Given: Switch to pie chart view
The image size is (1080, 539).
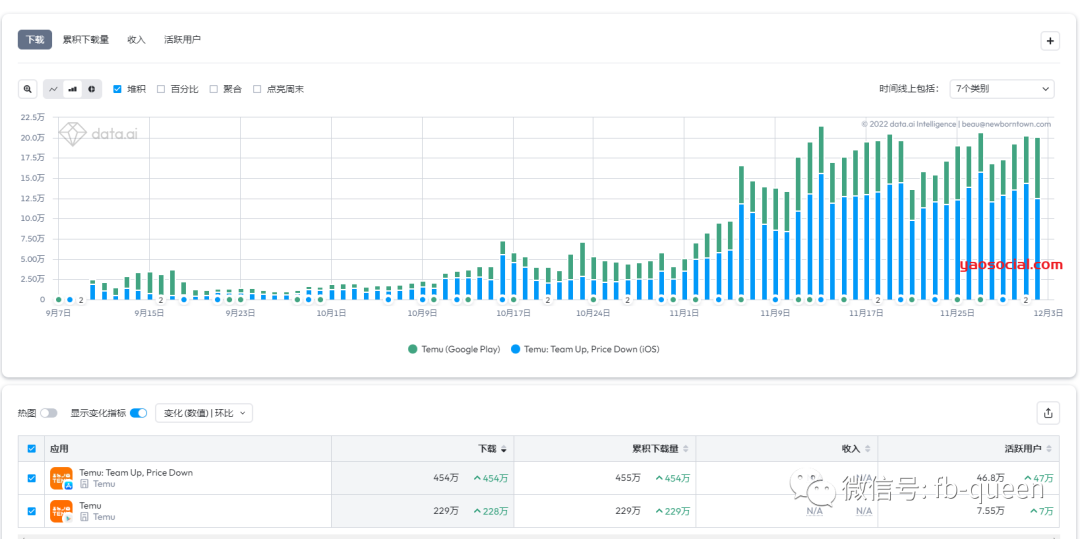Looking at the screenshot, I should pyautogui.click(x=92, y=89).
